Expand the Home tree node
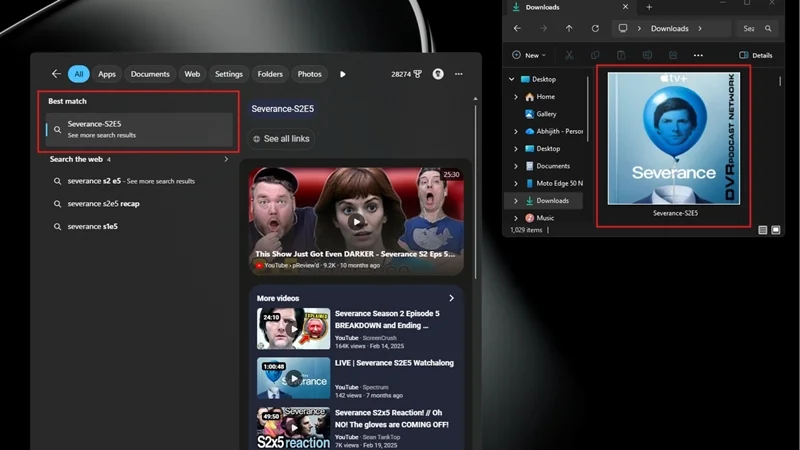 tap(515, 96)
